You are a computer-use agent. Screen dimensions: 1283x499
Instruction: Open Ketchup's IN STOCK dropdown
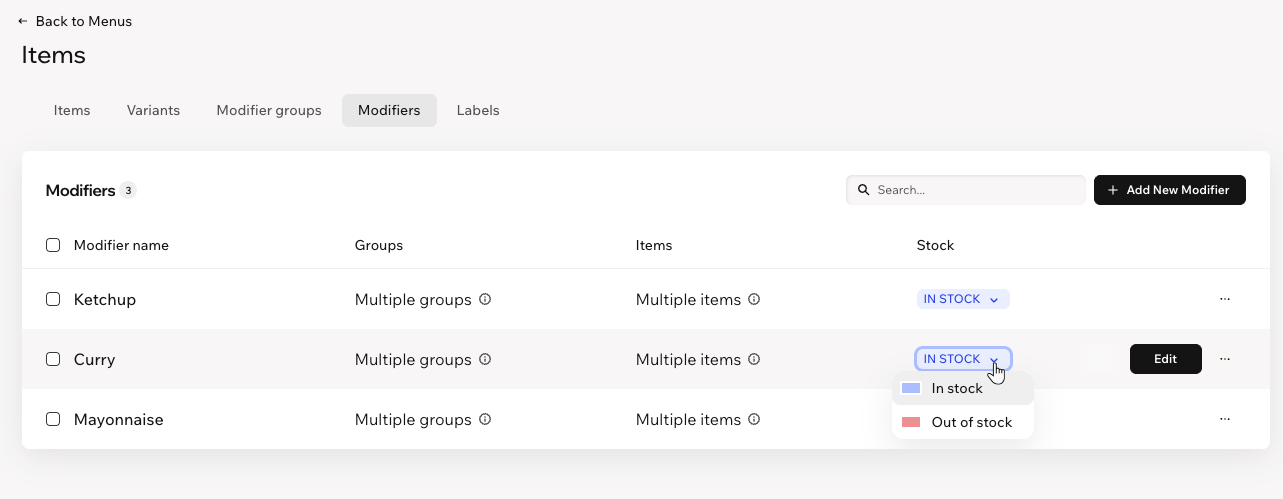(963, 299)
